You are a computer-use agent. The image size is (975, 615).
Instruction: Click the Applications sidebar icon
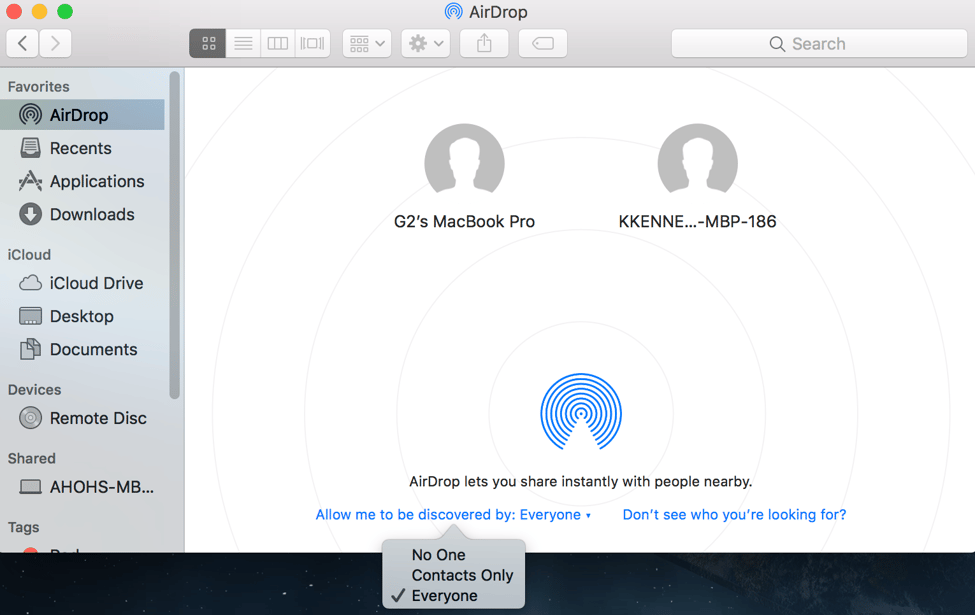[30, 181]
